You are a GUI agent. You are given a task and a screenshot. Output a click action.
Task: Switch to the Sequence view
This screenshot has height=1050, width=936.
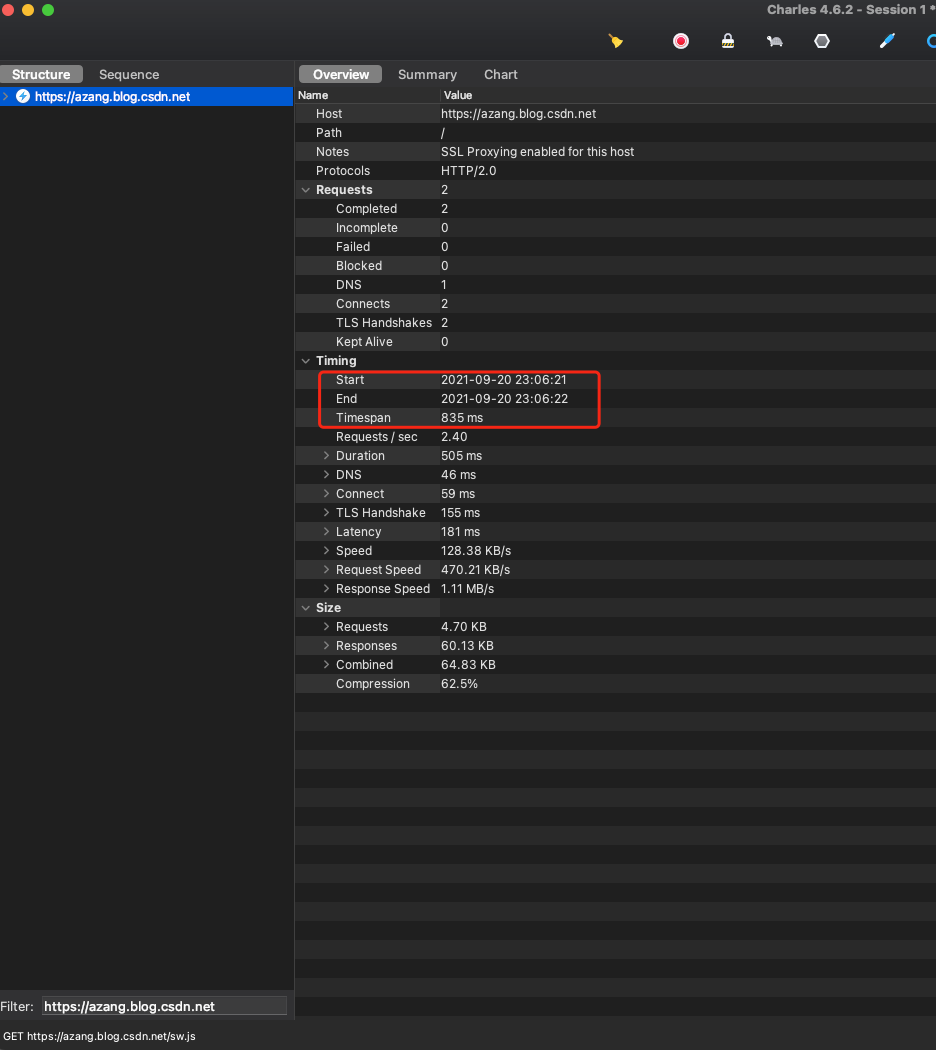129,74
